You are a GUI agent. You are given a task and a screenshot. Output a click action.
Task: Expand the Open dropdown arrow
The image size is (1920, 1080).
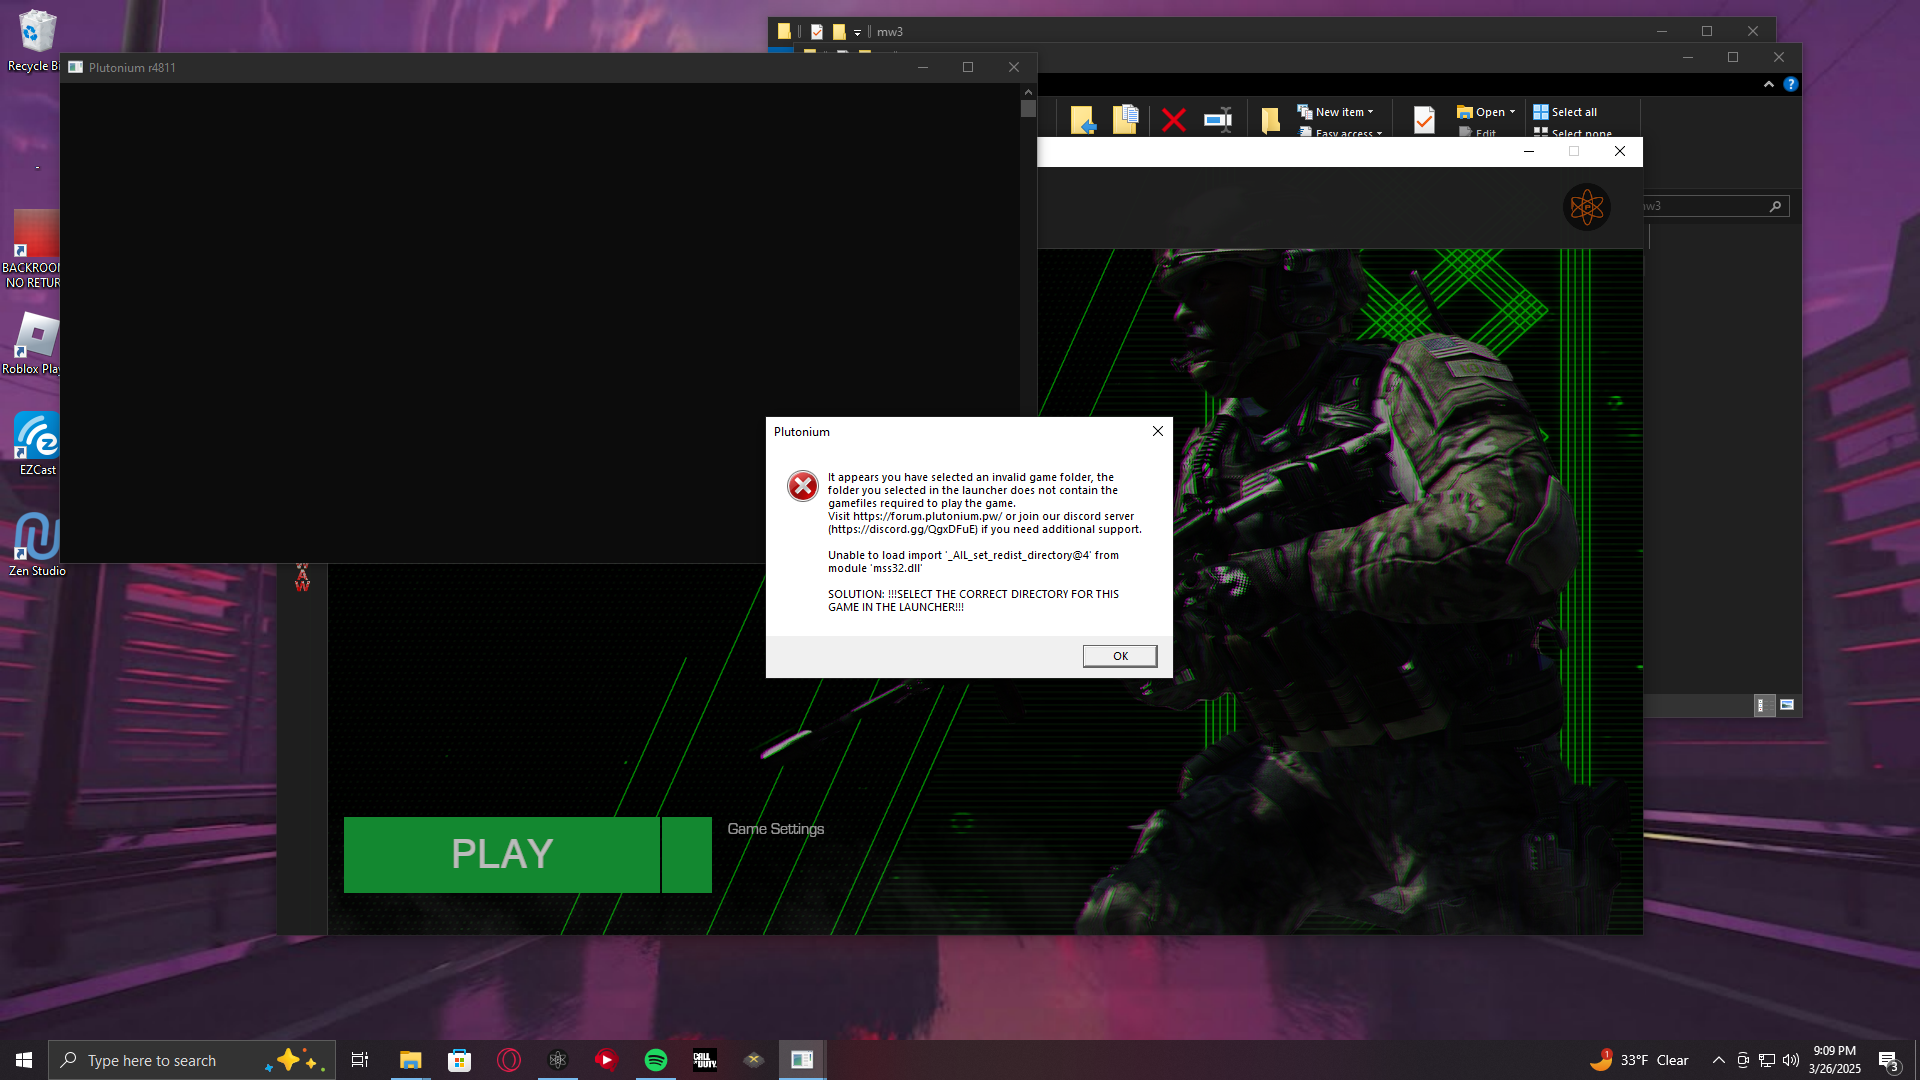[x=1512, y=112]
